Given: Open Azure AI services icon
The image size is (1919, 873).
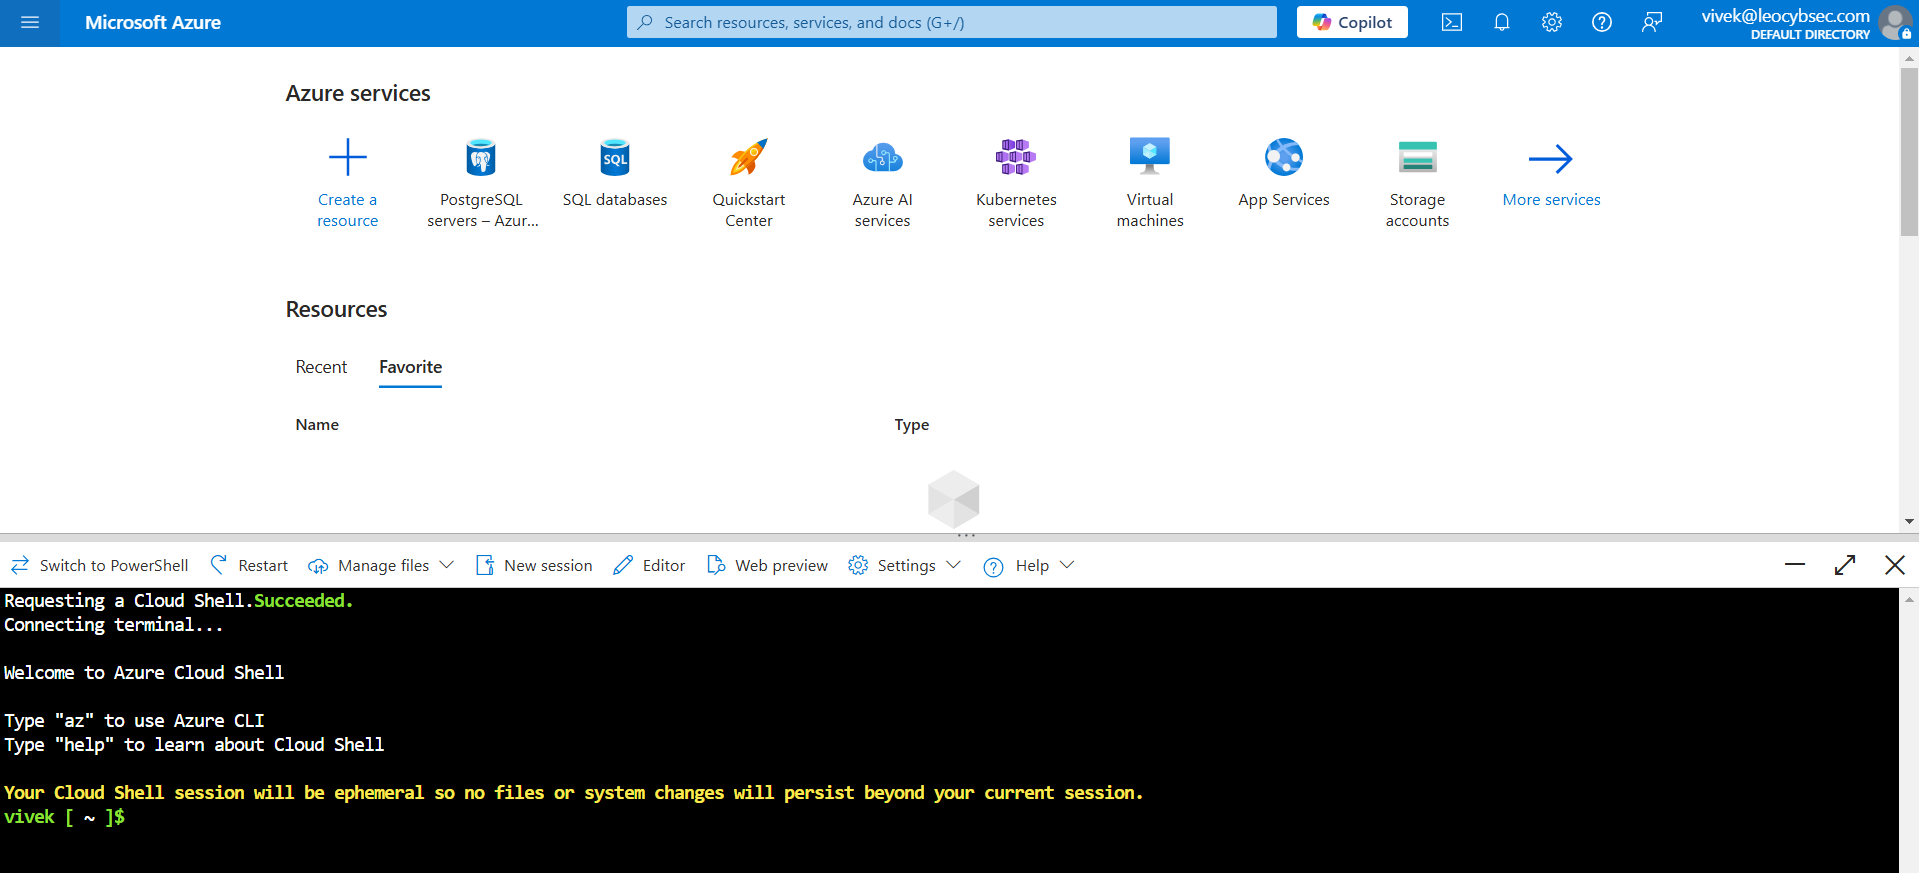Looking at the screenshot, I should [883, 157].
